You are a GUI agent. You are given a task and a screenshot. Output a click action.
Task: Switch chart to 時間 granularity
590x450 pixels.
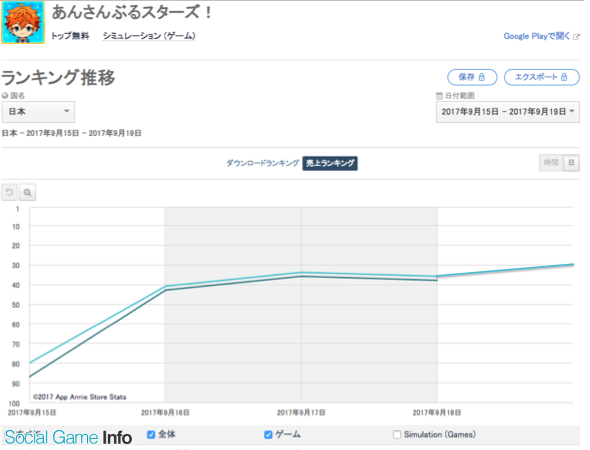click(551, 163)
